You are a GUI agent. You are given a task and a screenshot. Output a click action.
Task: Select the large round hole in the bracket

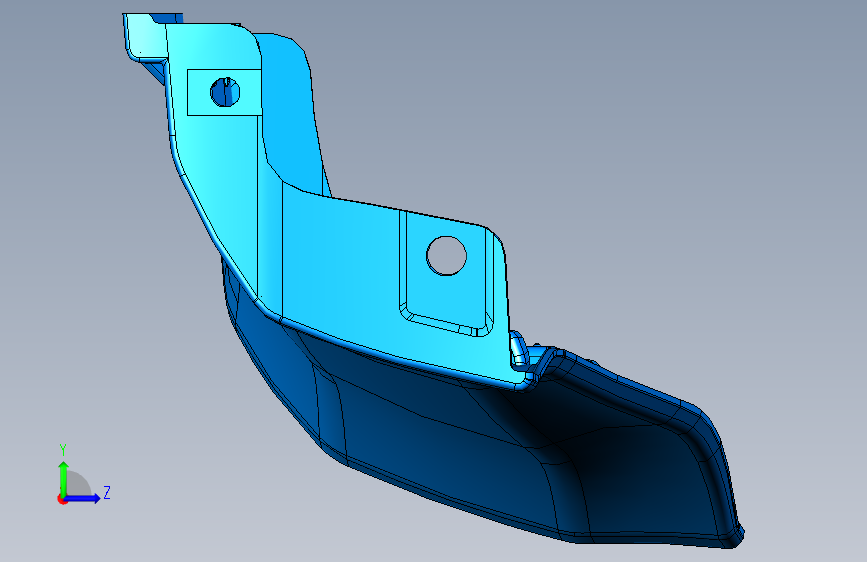pos(446,256)
